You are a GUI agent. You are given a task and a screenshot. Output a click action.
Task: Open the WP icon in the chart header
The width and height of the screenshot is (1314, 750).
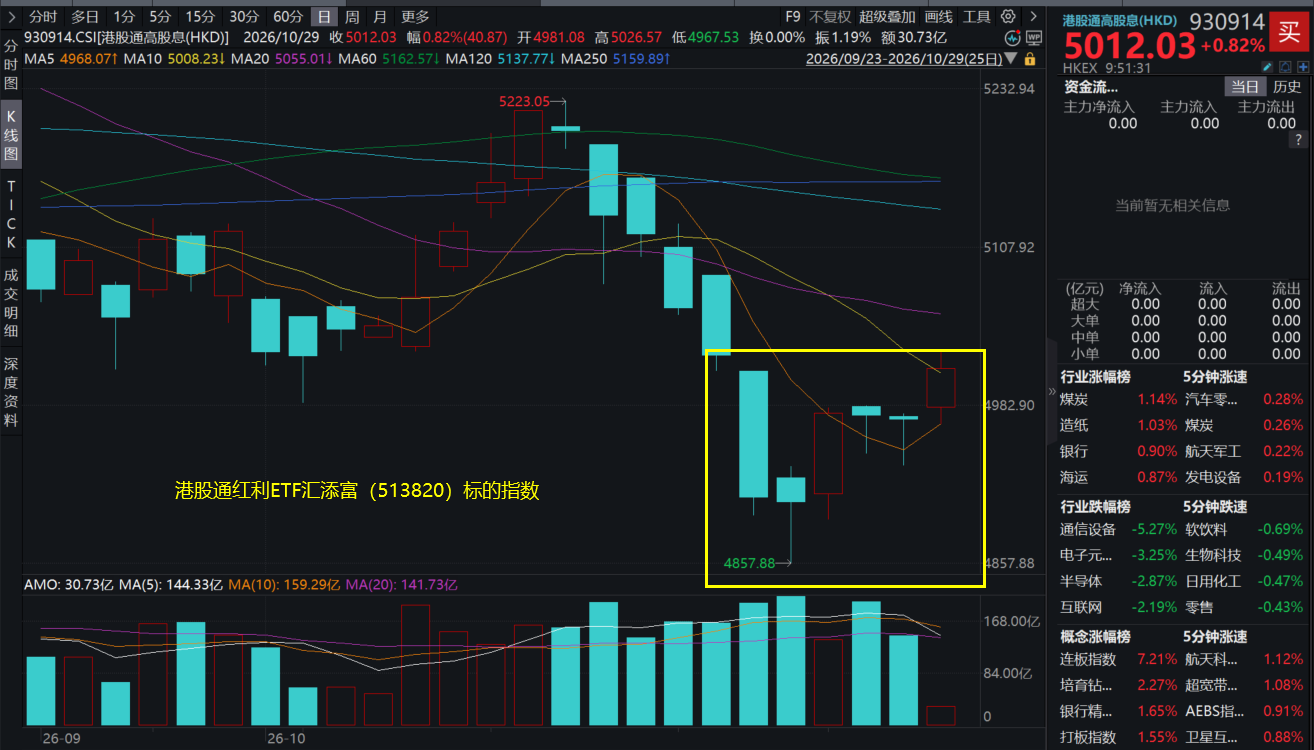[x=1033, y=38]
